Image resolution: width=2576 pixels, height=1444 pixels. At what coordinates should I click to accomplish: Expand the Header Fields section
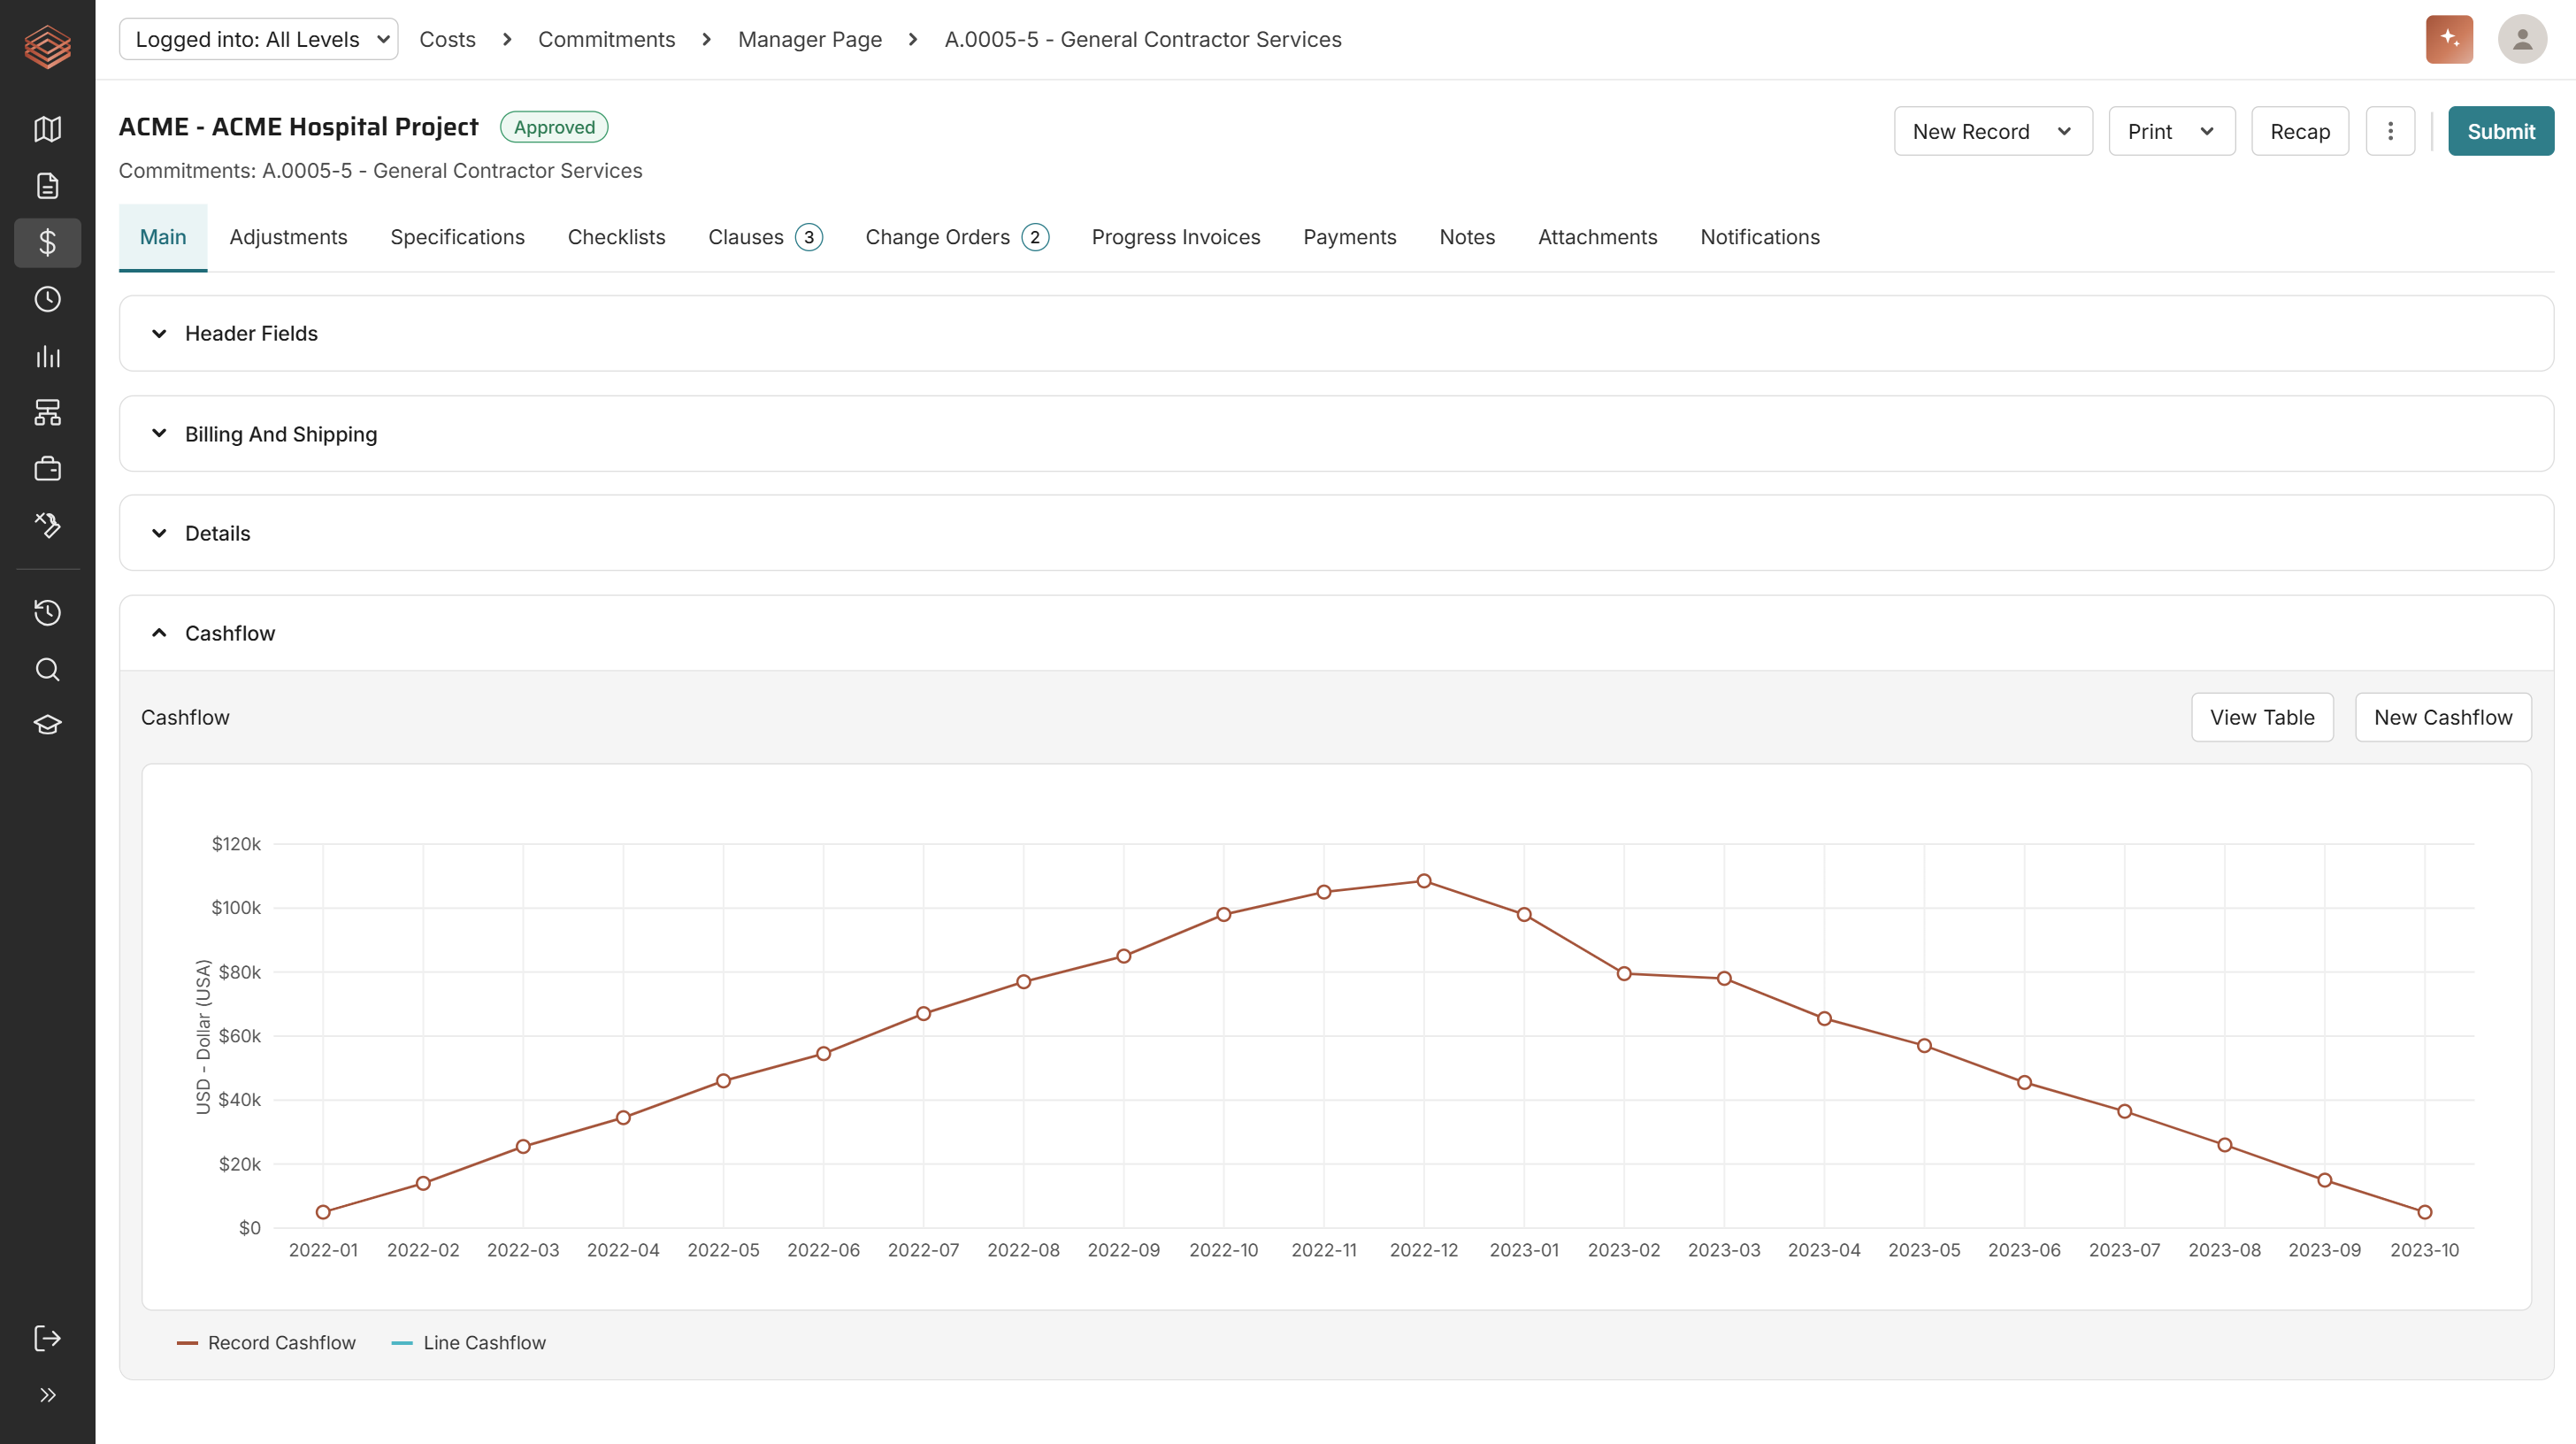1336,333
